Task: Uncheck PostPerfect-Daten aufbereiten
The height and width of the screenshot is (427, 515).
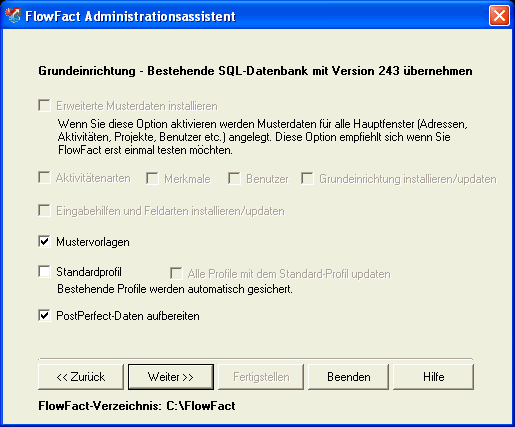Action: click(x=44, y=315)
